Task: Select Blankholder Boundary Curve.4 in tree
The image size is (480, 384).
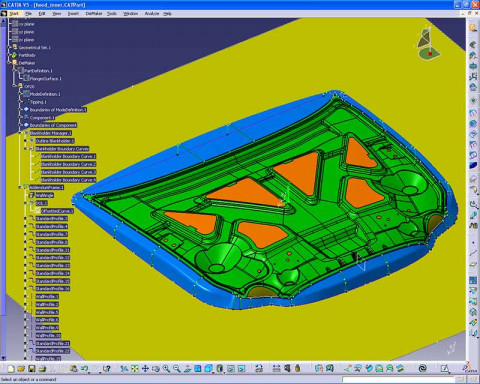Action: coord(68,180)
